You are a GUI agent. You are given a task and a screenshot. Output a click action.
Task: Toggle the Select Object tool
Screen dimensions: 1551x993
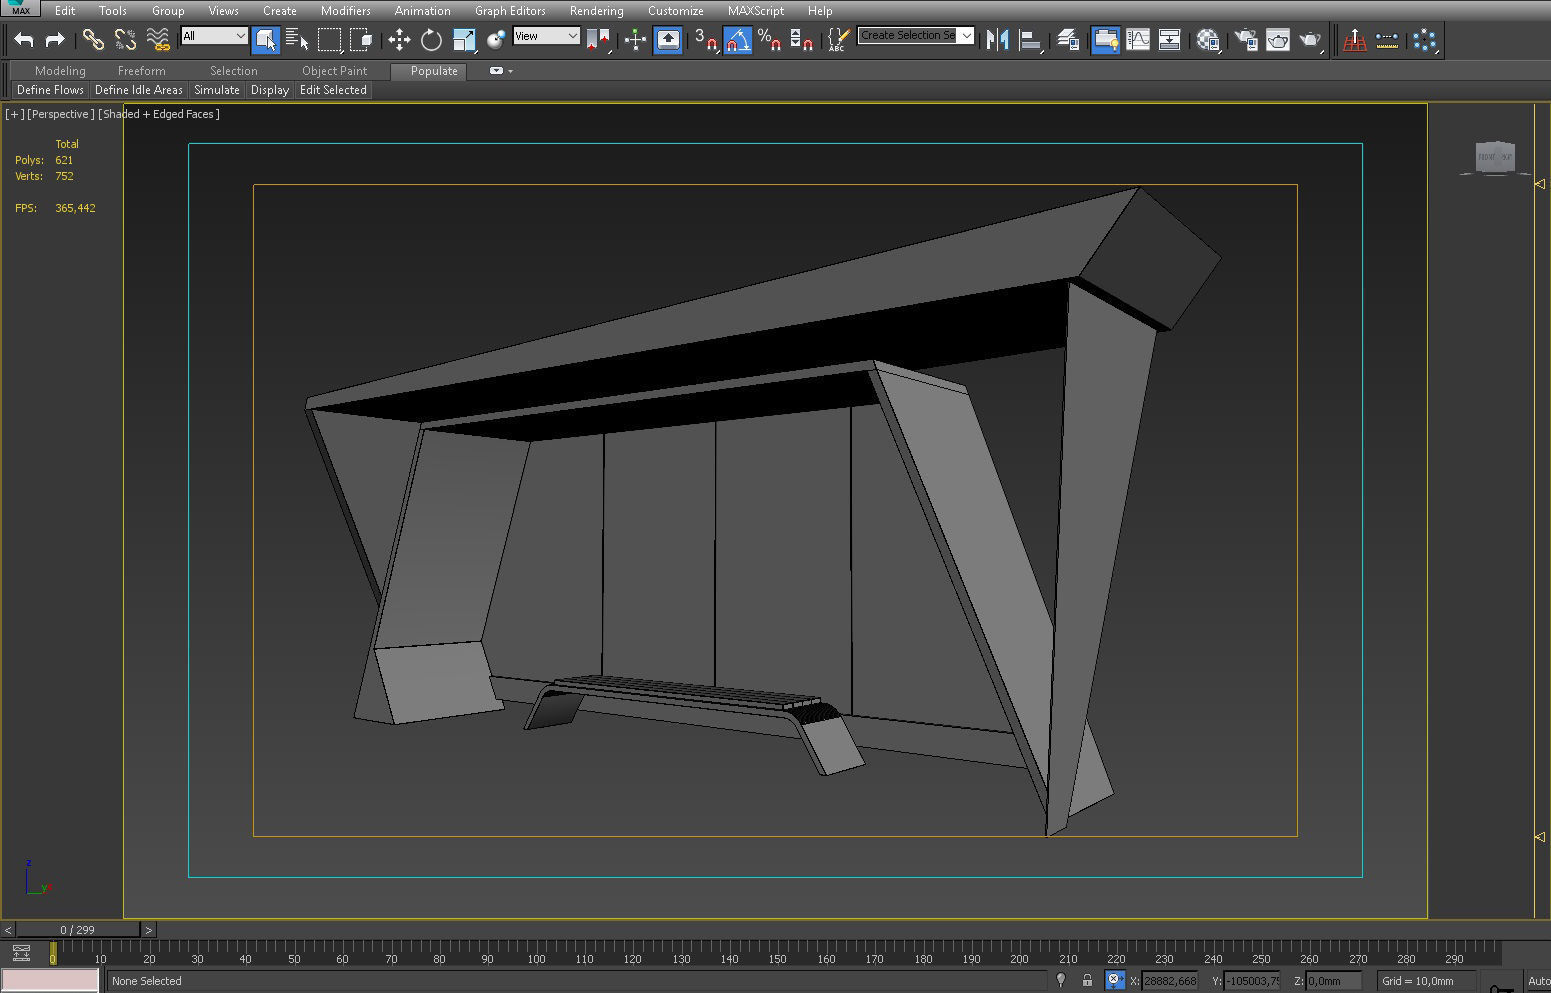(x=265, y=40)
